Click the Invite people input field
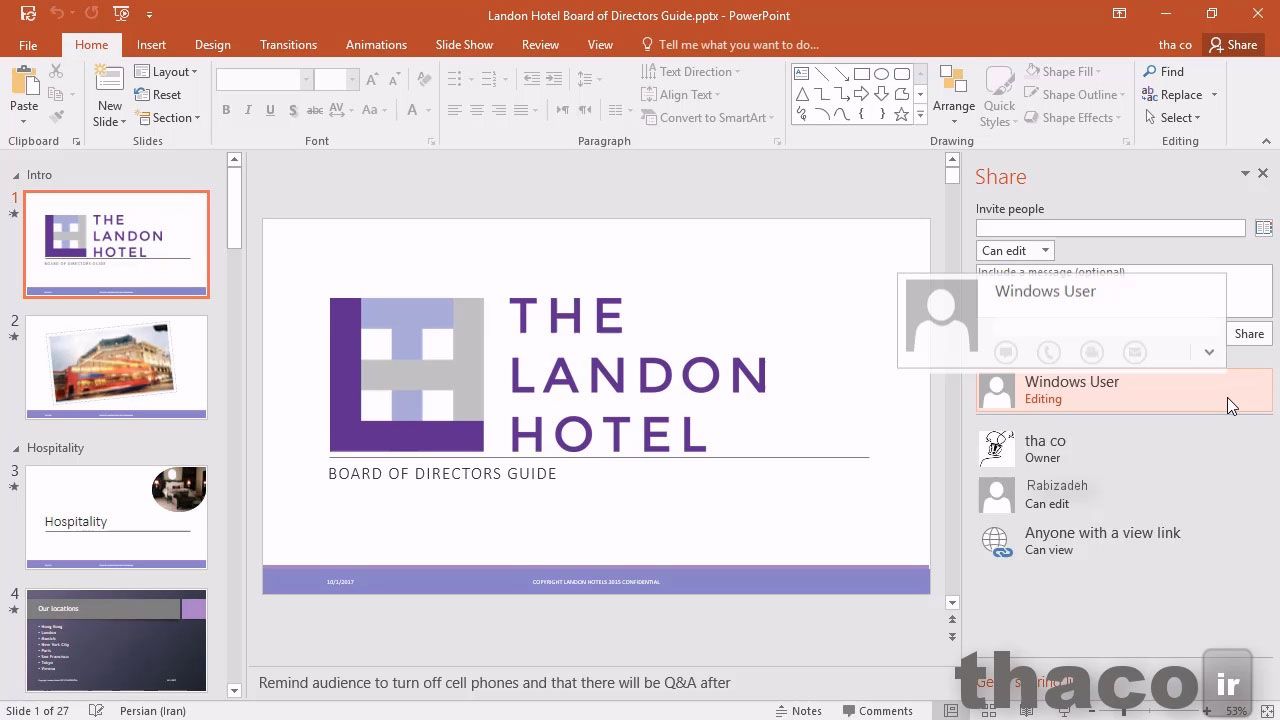The image size is (1280, 720). (x=1110, y=228)
